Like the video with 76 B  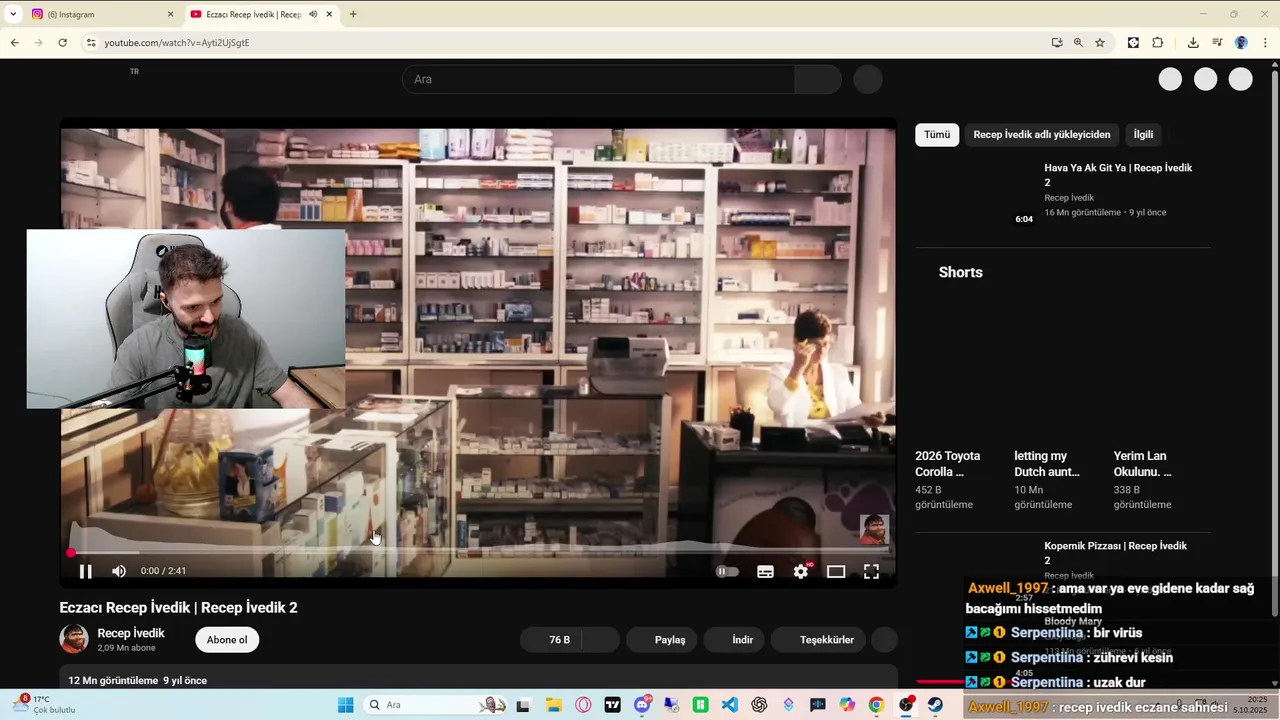(x=552, y=640)
